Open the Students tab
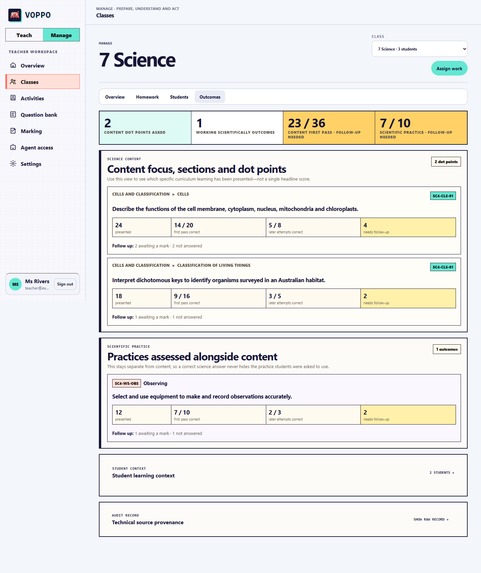Image resolution: width=481 pixels, height=573 pixels. (x=179, y=97)
